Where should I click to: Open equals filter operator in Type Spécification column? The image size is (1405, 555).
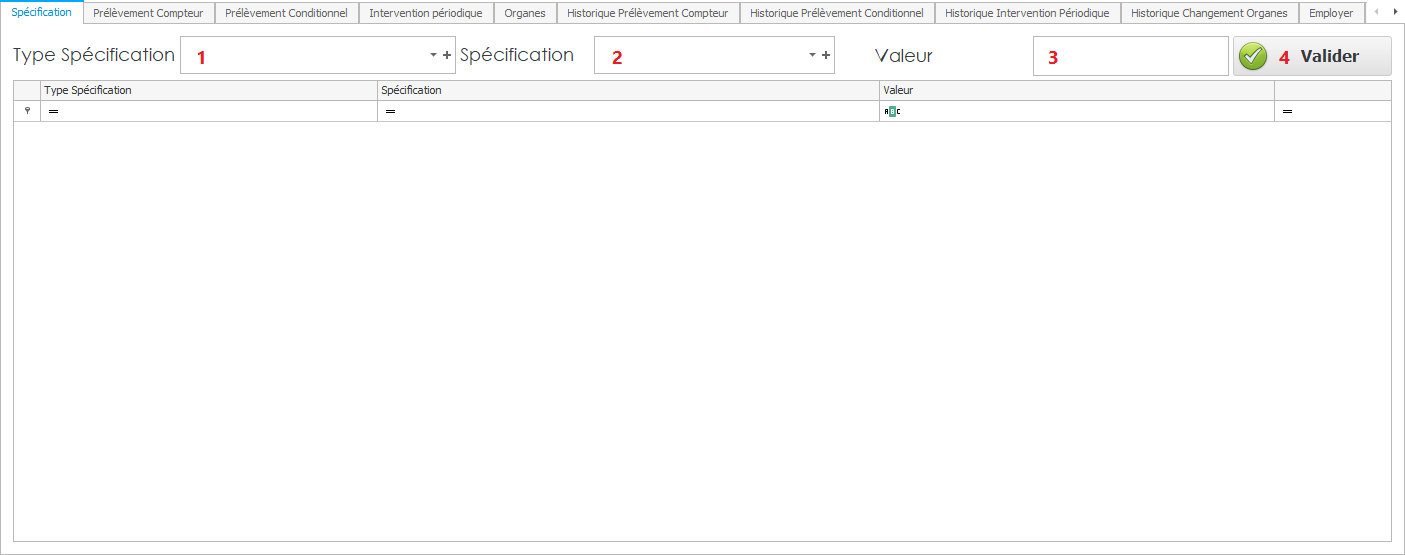53,112
